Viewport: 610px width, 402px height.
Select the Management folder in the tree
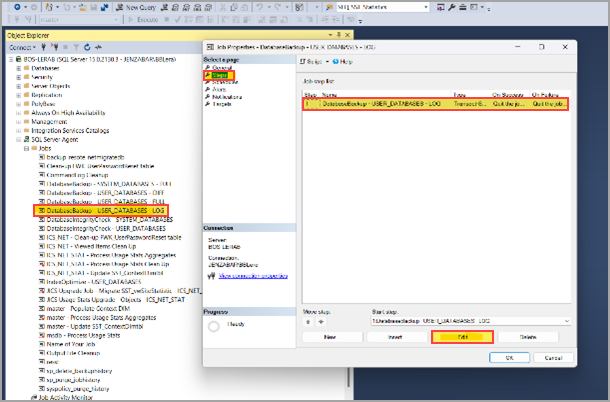(x=49, y=122)
